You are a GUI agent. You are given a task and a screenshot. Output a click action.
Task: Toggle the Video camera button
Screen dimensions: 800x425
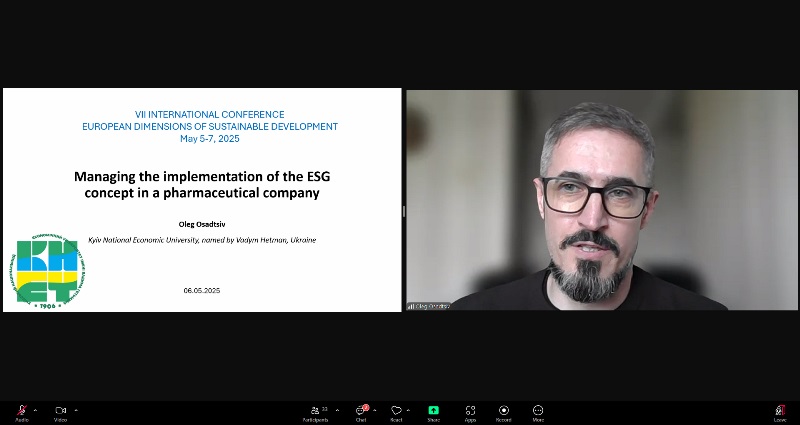coord(60,412)
